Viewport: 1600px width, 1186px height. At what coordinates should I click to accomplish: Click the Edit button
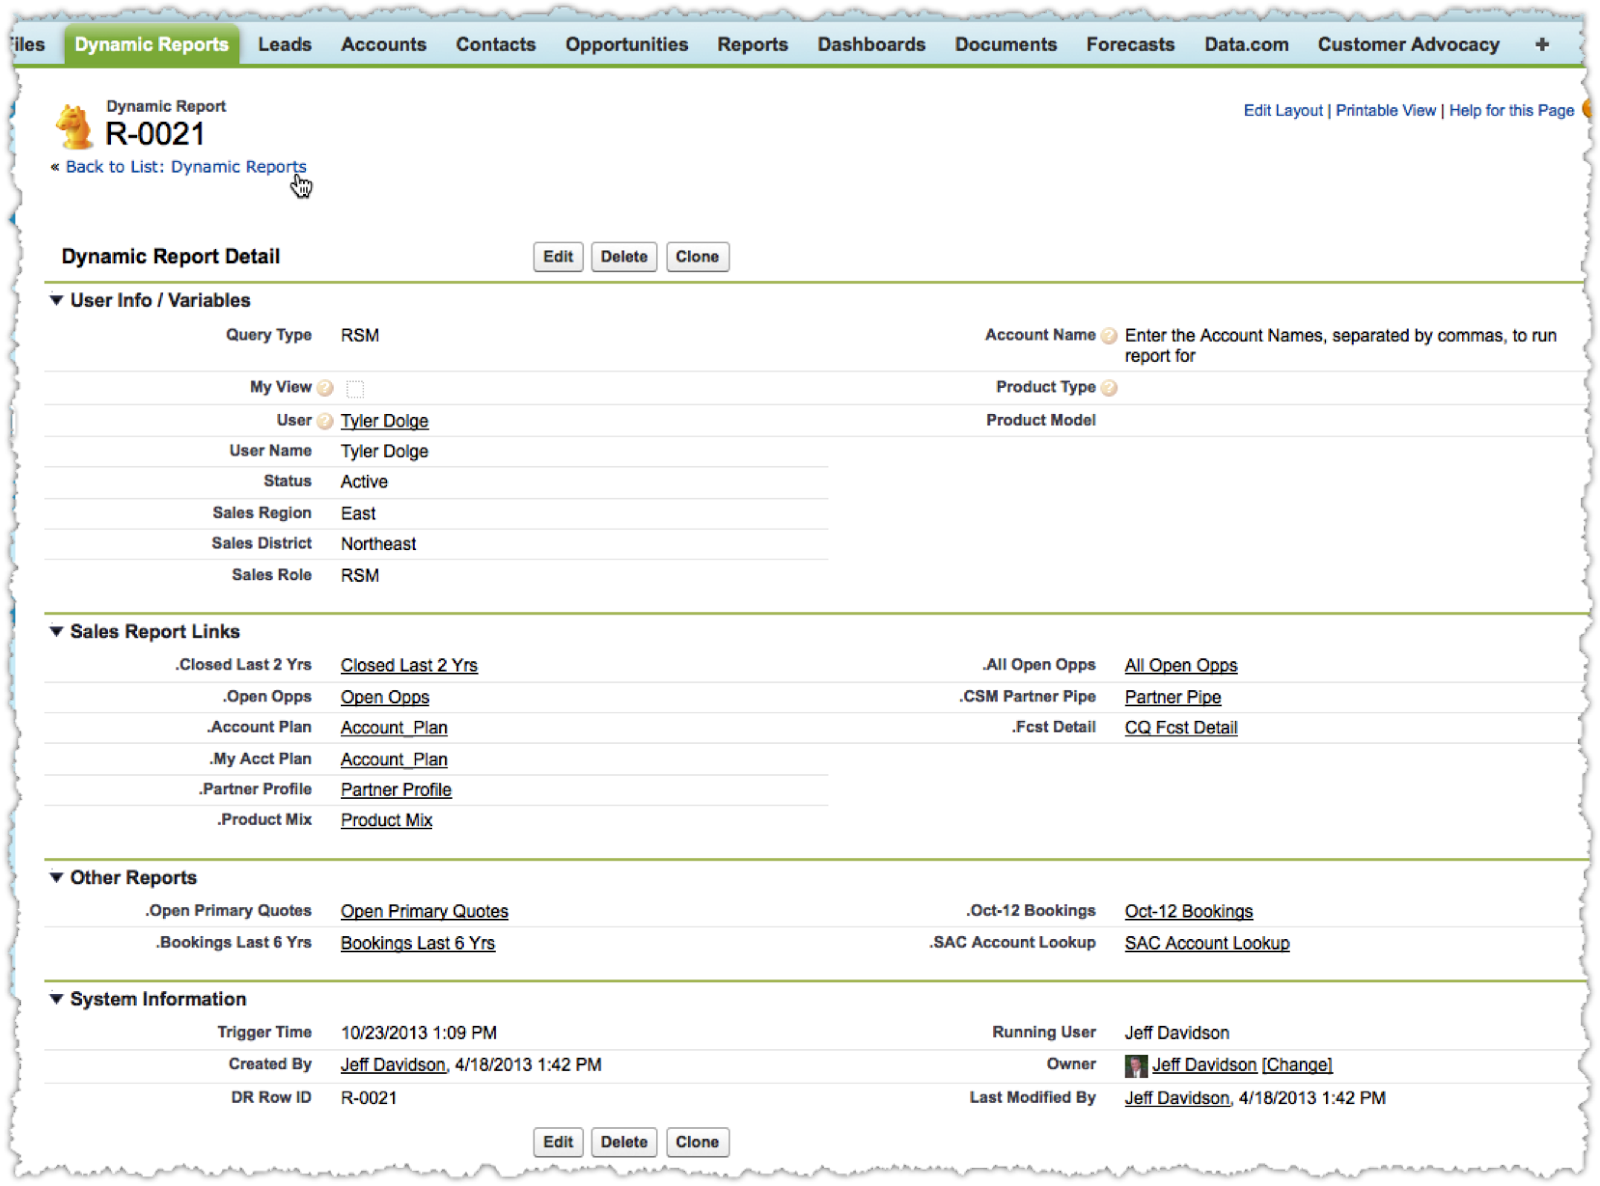[x=557, y=257]
